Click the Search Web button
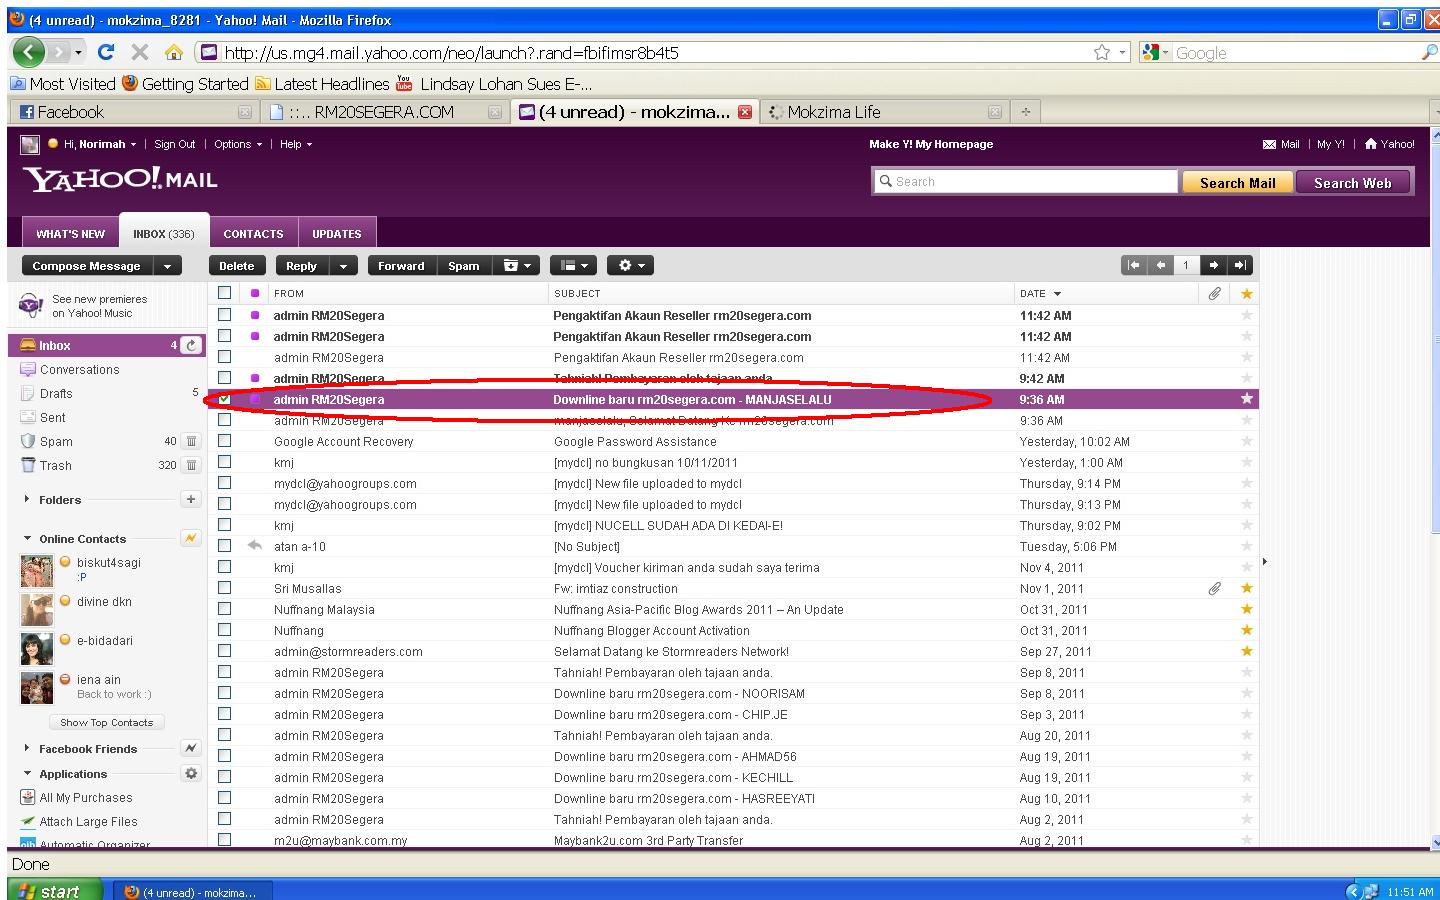The width and height of the screenshot is (1440, 900). (1352, 182)
